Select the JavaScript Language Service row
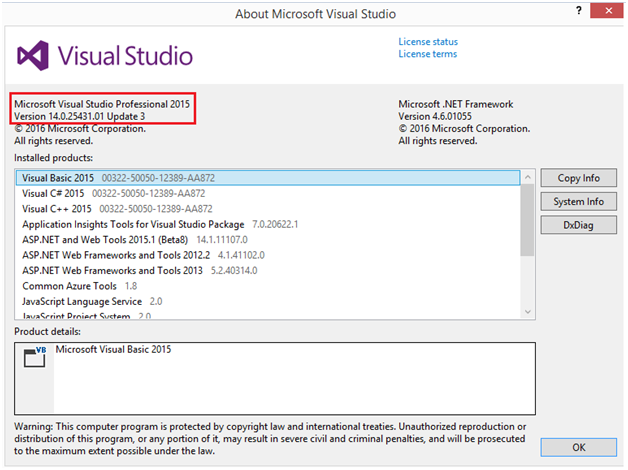The height and width of the screenshot is (470, 628). pyautogui.click(x=268, y=301)
